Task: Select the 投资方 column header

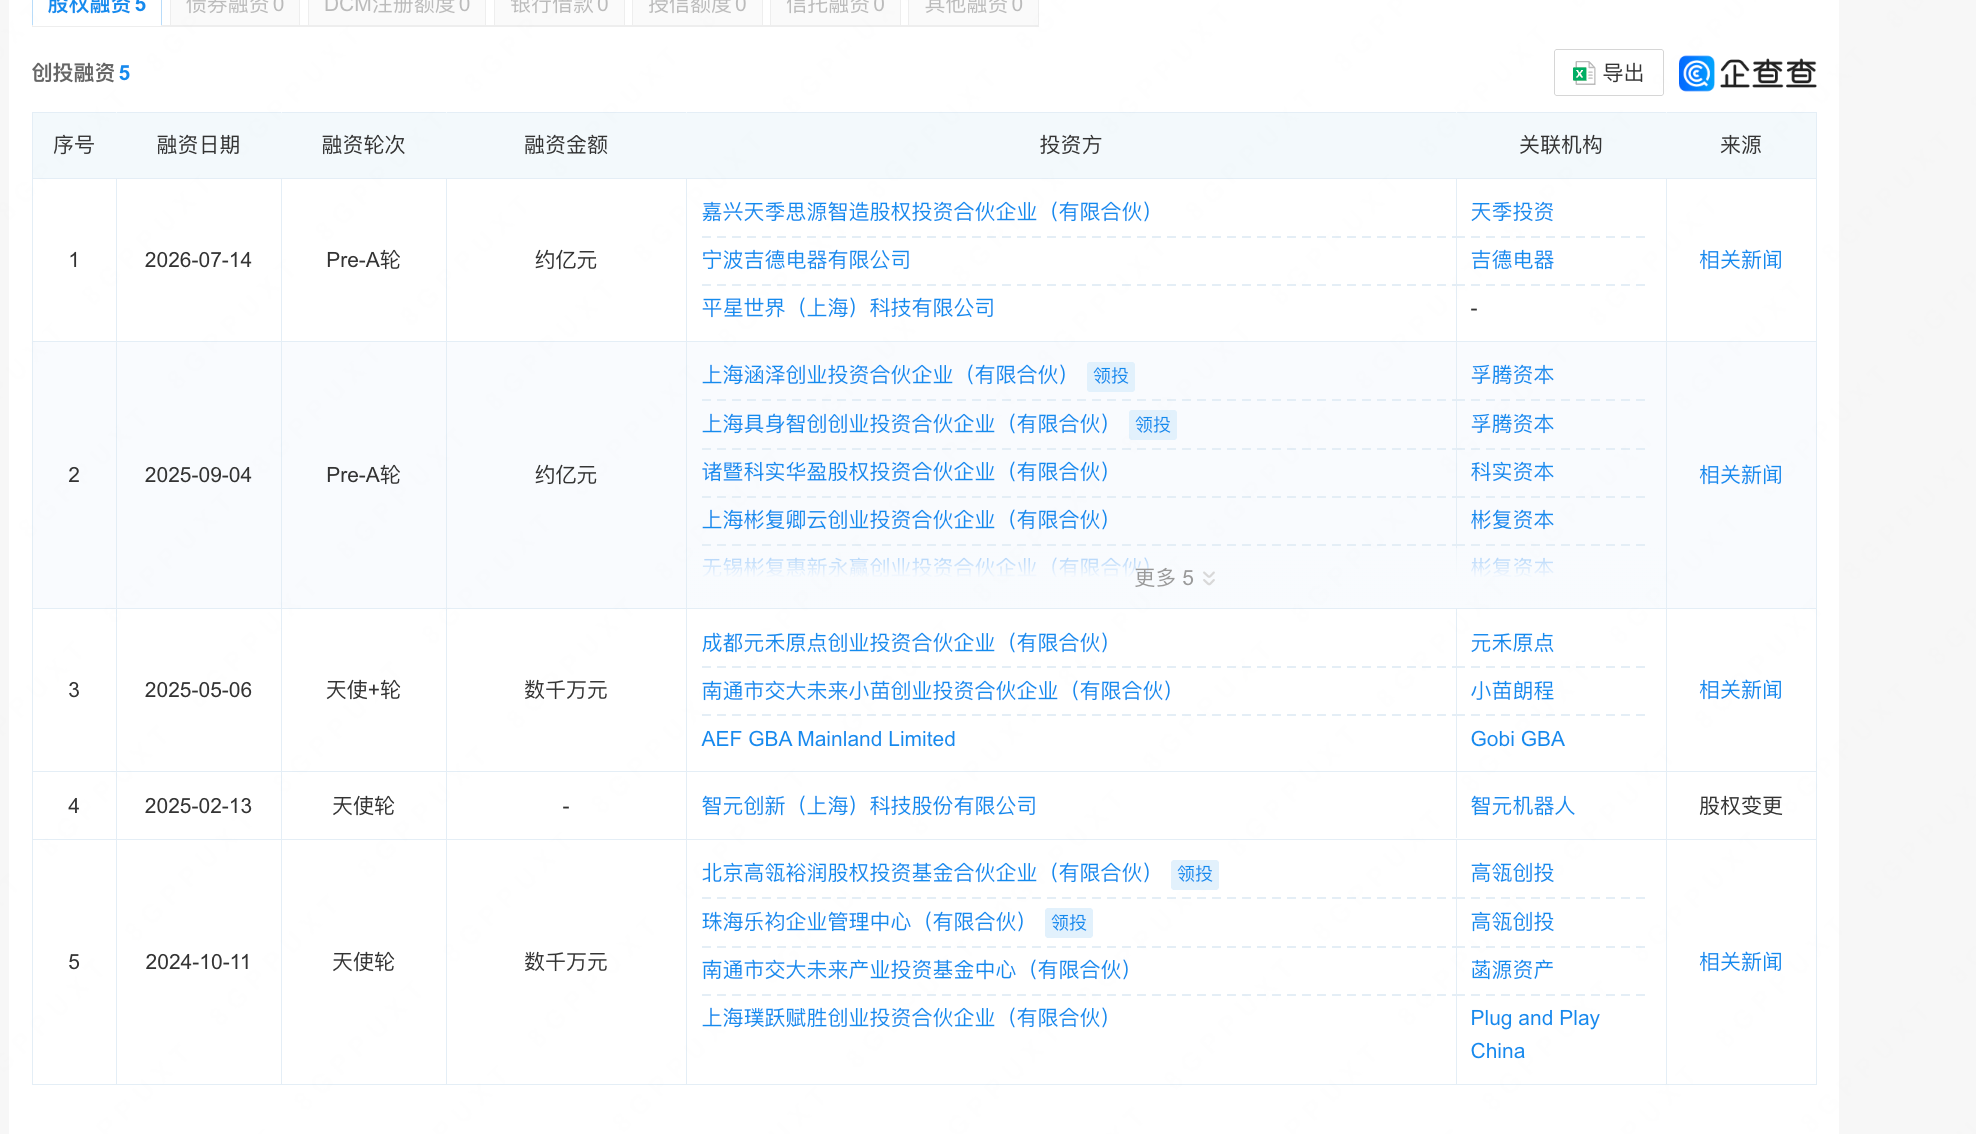Action: coord(1070,145)
